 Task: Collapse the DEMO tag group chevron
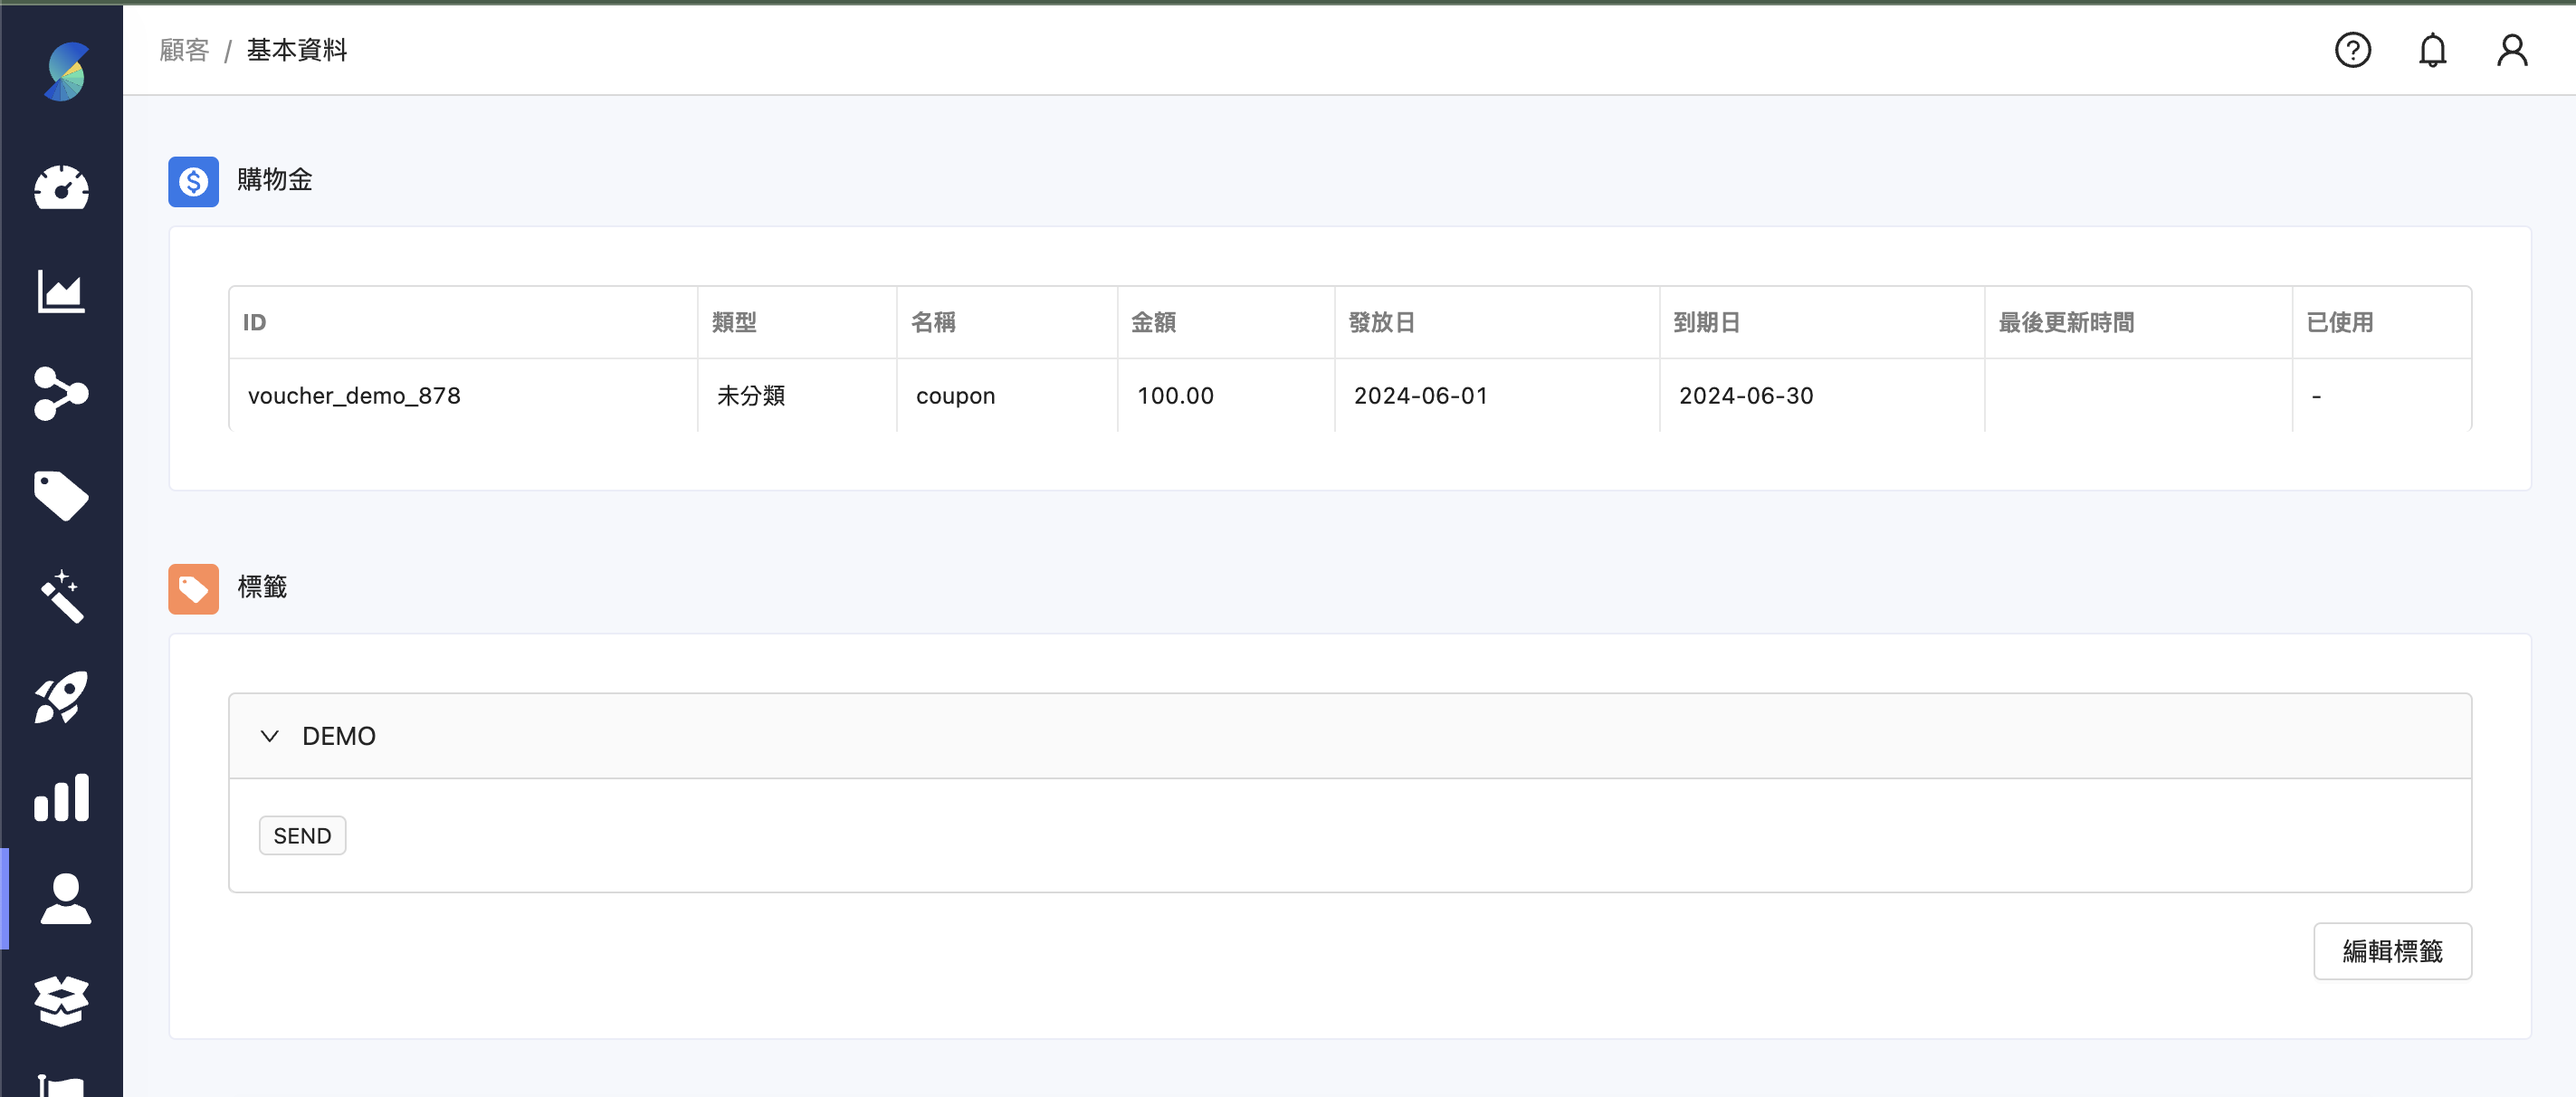pos(269,736)
